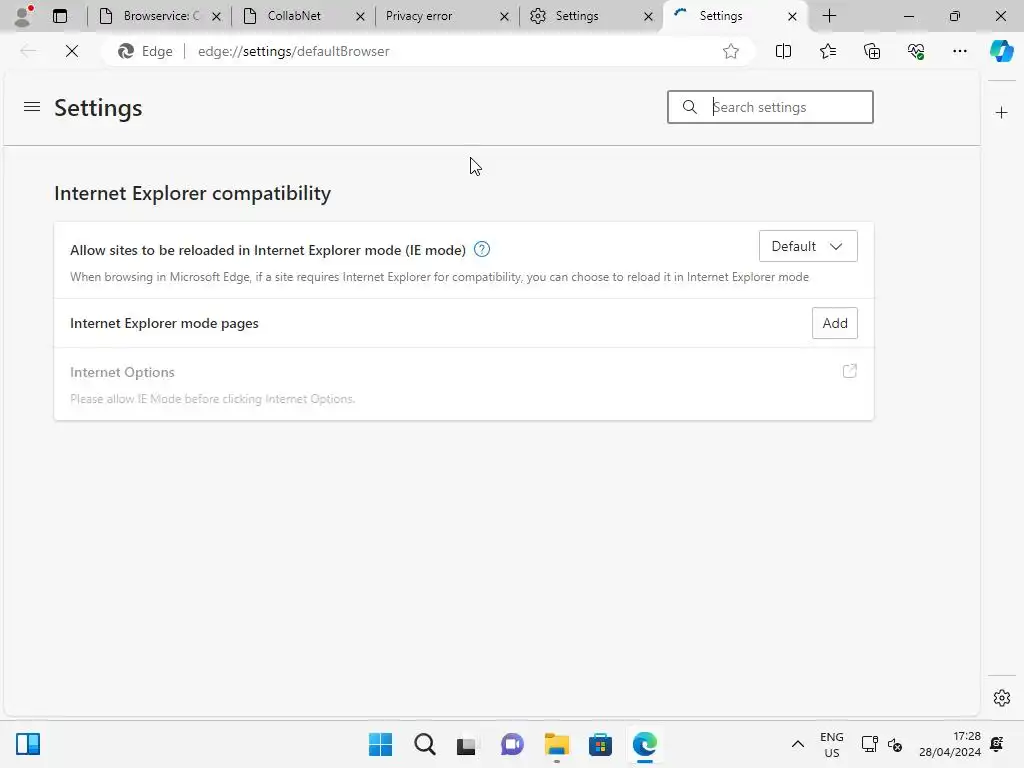This screenshot has width=1024, height=768.
Task: Open Browser essentials heart icon
Action: 916,51
